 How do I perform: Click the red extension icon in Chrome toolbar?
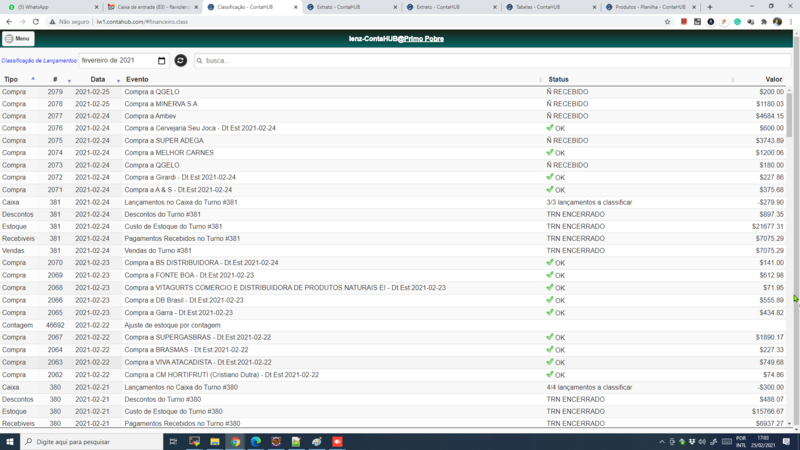point(684,22)
